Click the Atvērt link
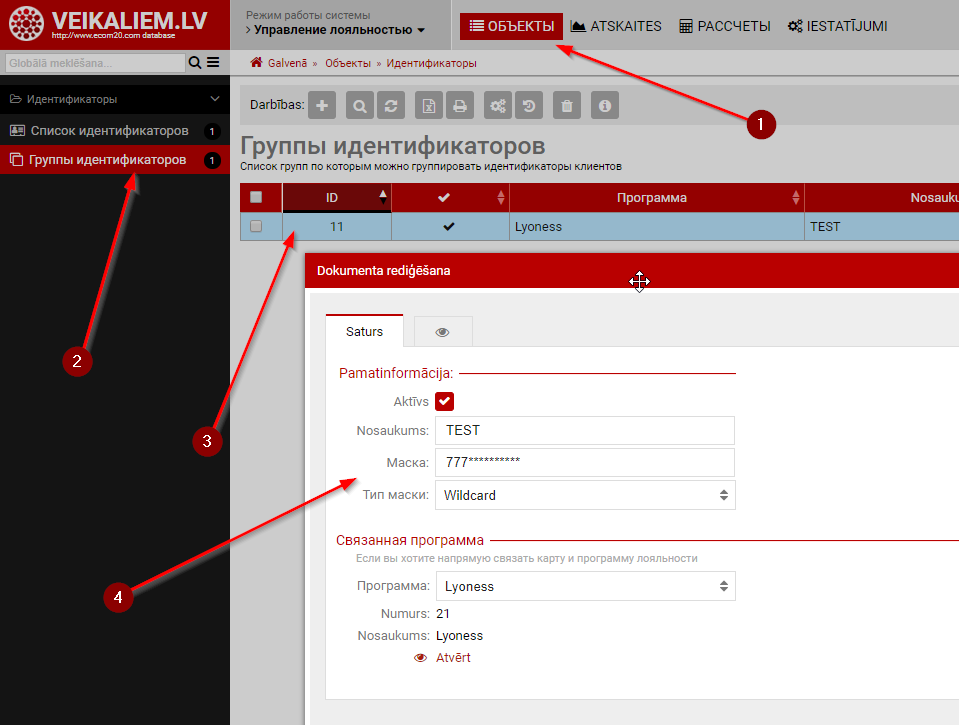 (452, 658)
